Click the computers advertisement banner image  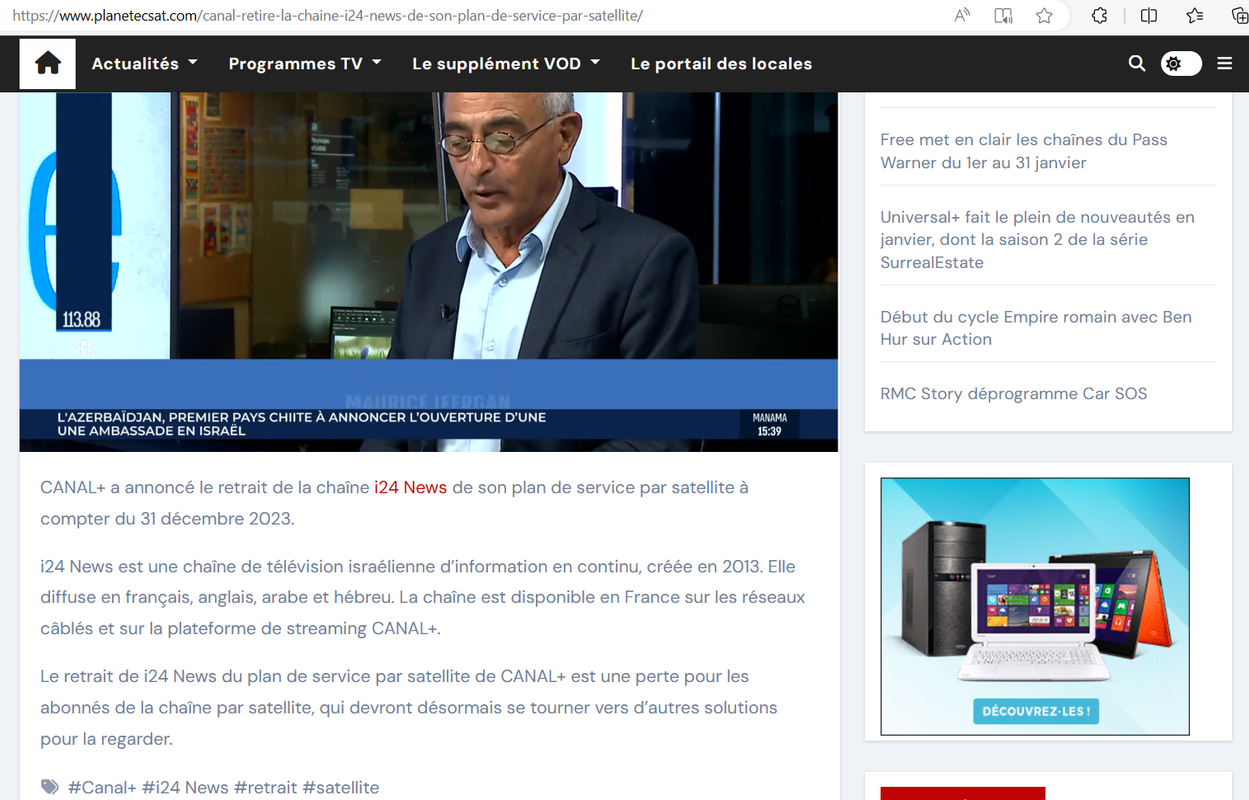(x=1035, y=606)
